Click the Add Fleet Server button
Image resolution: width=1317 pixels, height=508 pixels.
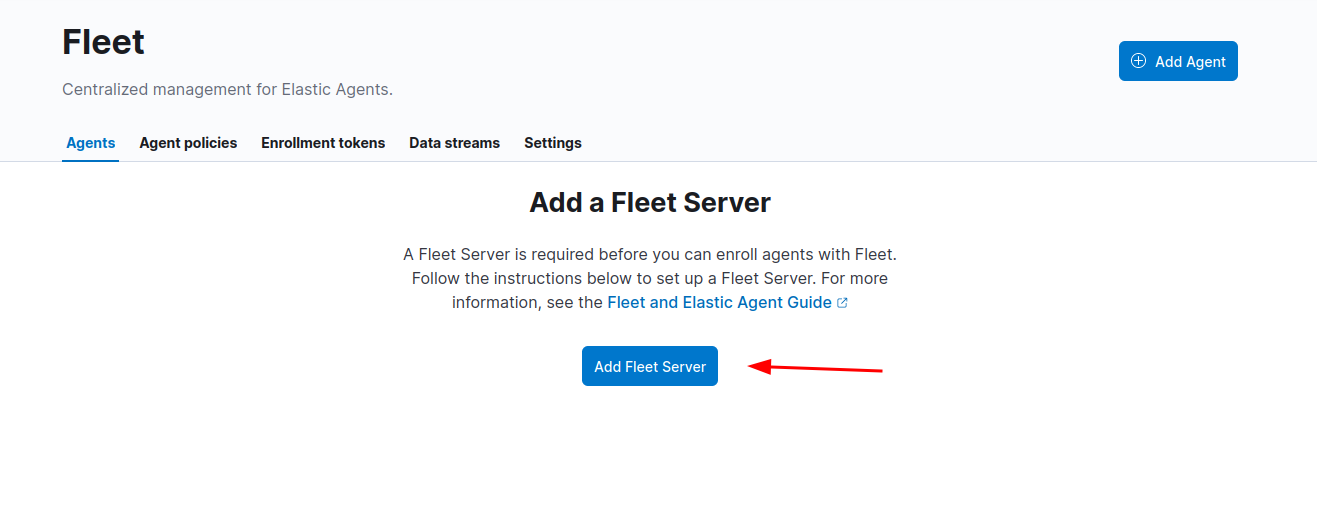tap(650, 366)
